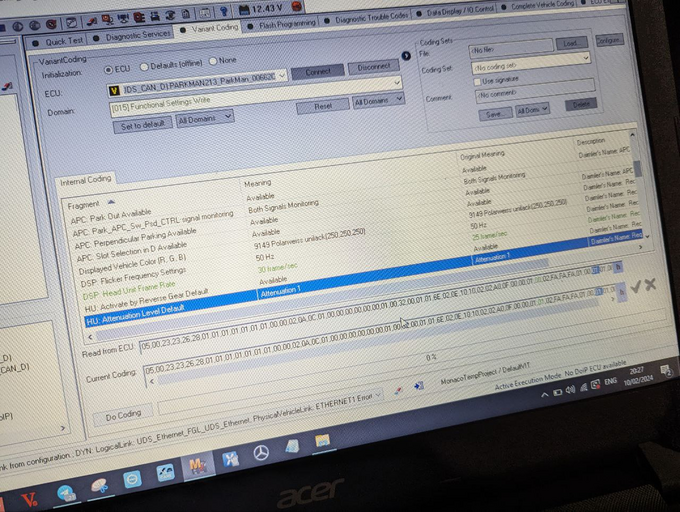This screenshot has height=512, width=680.
Task: Click the Reset button
Action: [x=323, y=106]
